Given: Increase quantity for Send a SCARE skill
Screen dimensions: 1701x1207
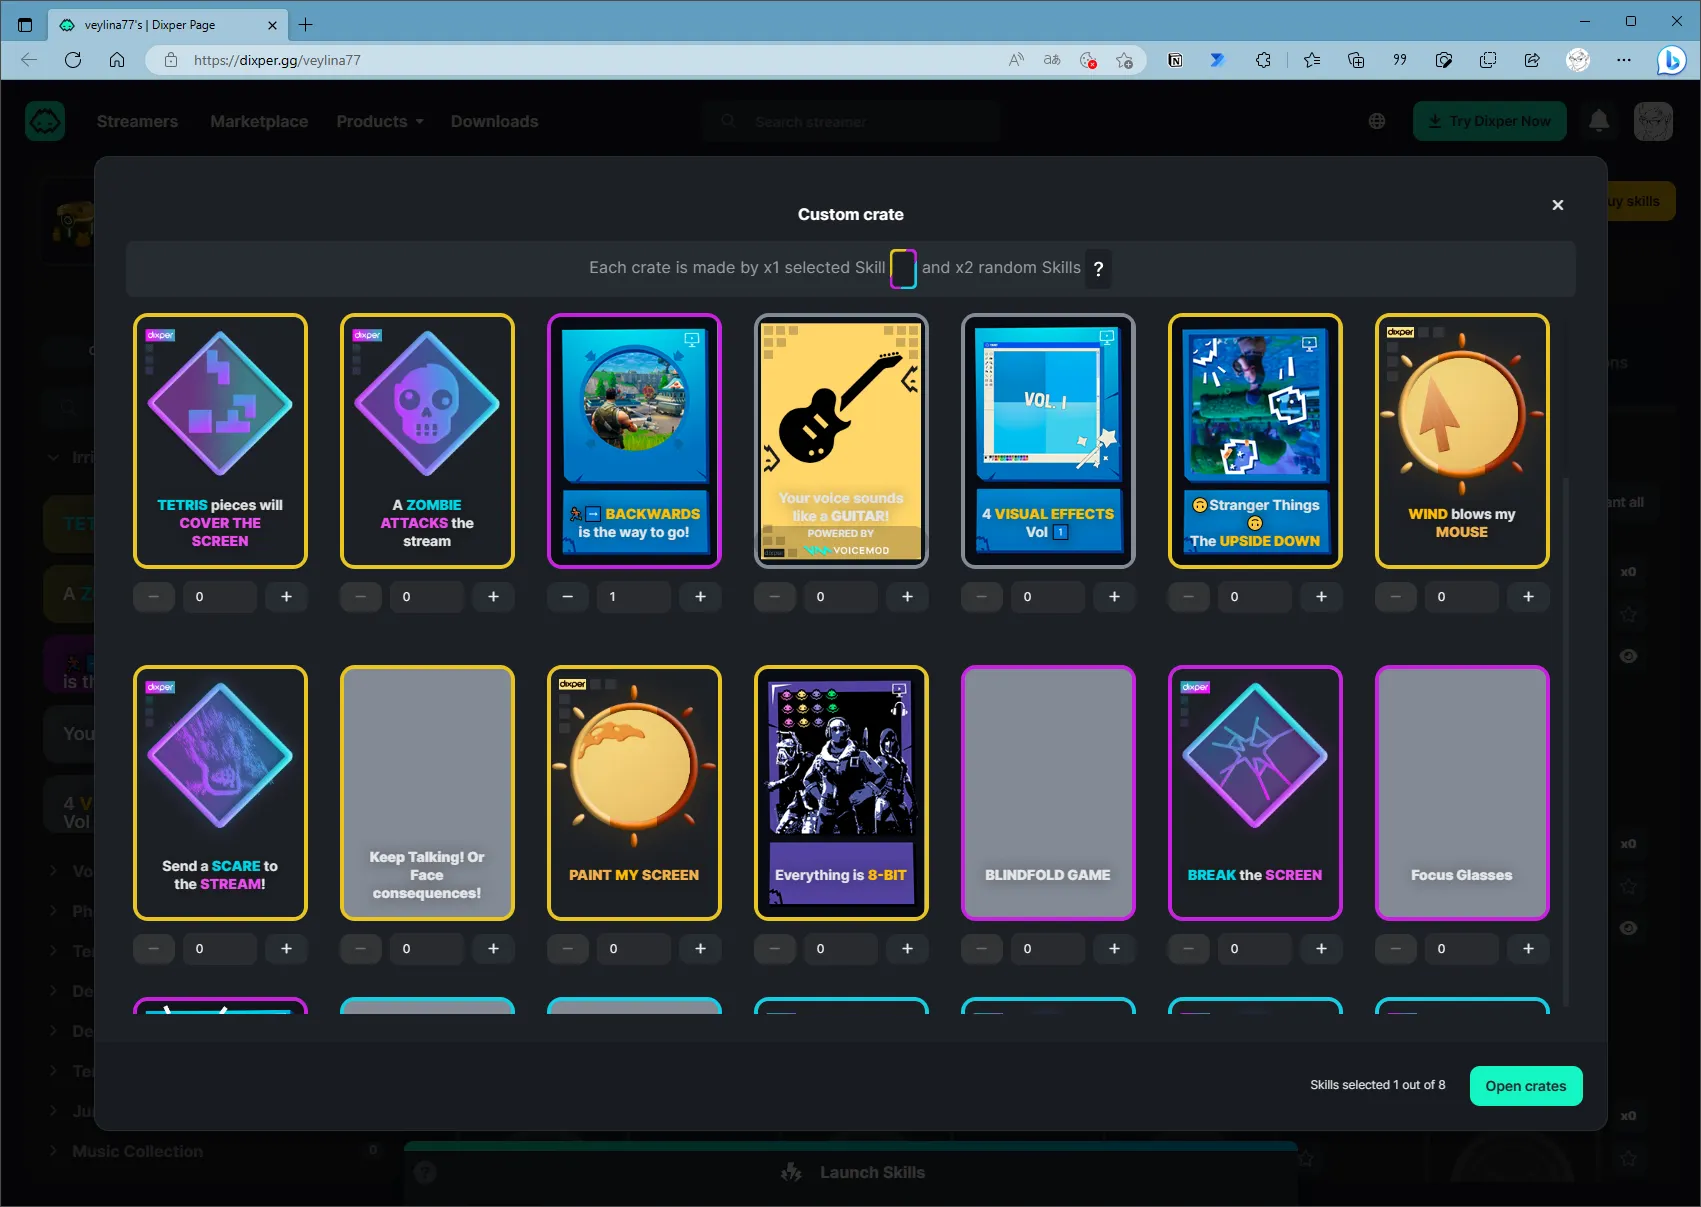Looking at the screenshot, I should [286, 949].
